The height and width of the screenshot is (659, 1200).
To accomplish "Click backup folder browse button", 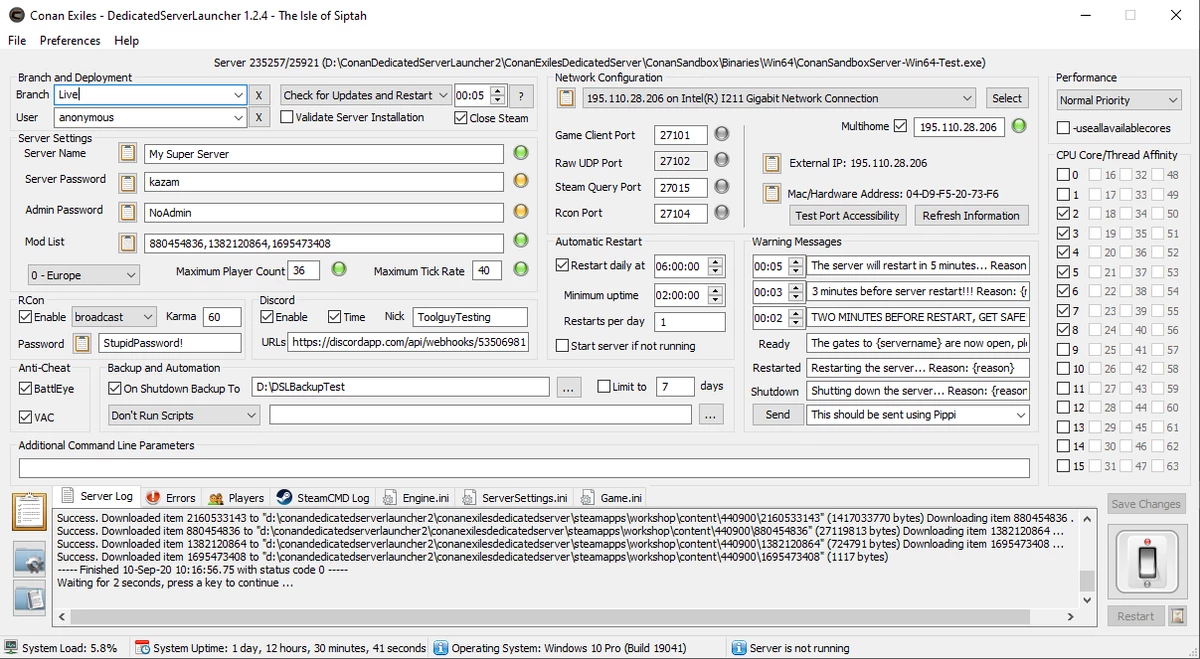I will 568,387.
